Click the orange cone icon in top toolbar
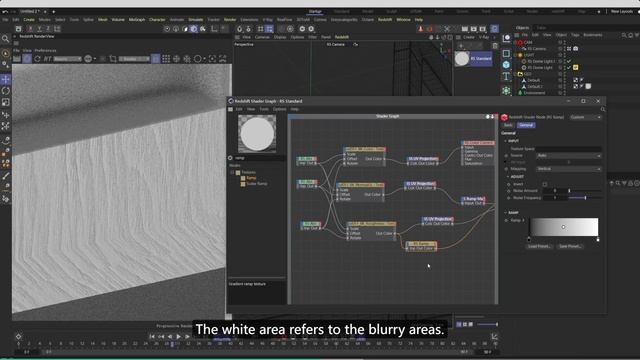 pos(421,29)
